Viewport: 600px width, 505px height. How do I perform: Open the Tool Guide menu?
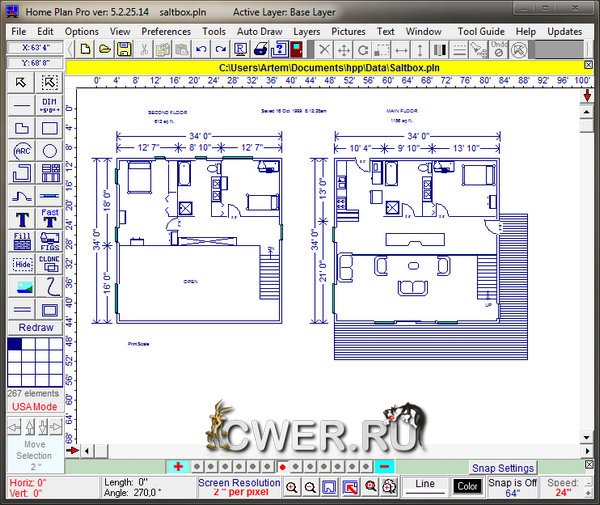[x=481, y=31]
